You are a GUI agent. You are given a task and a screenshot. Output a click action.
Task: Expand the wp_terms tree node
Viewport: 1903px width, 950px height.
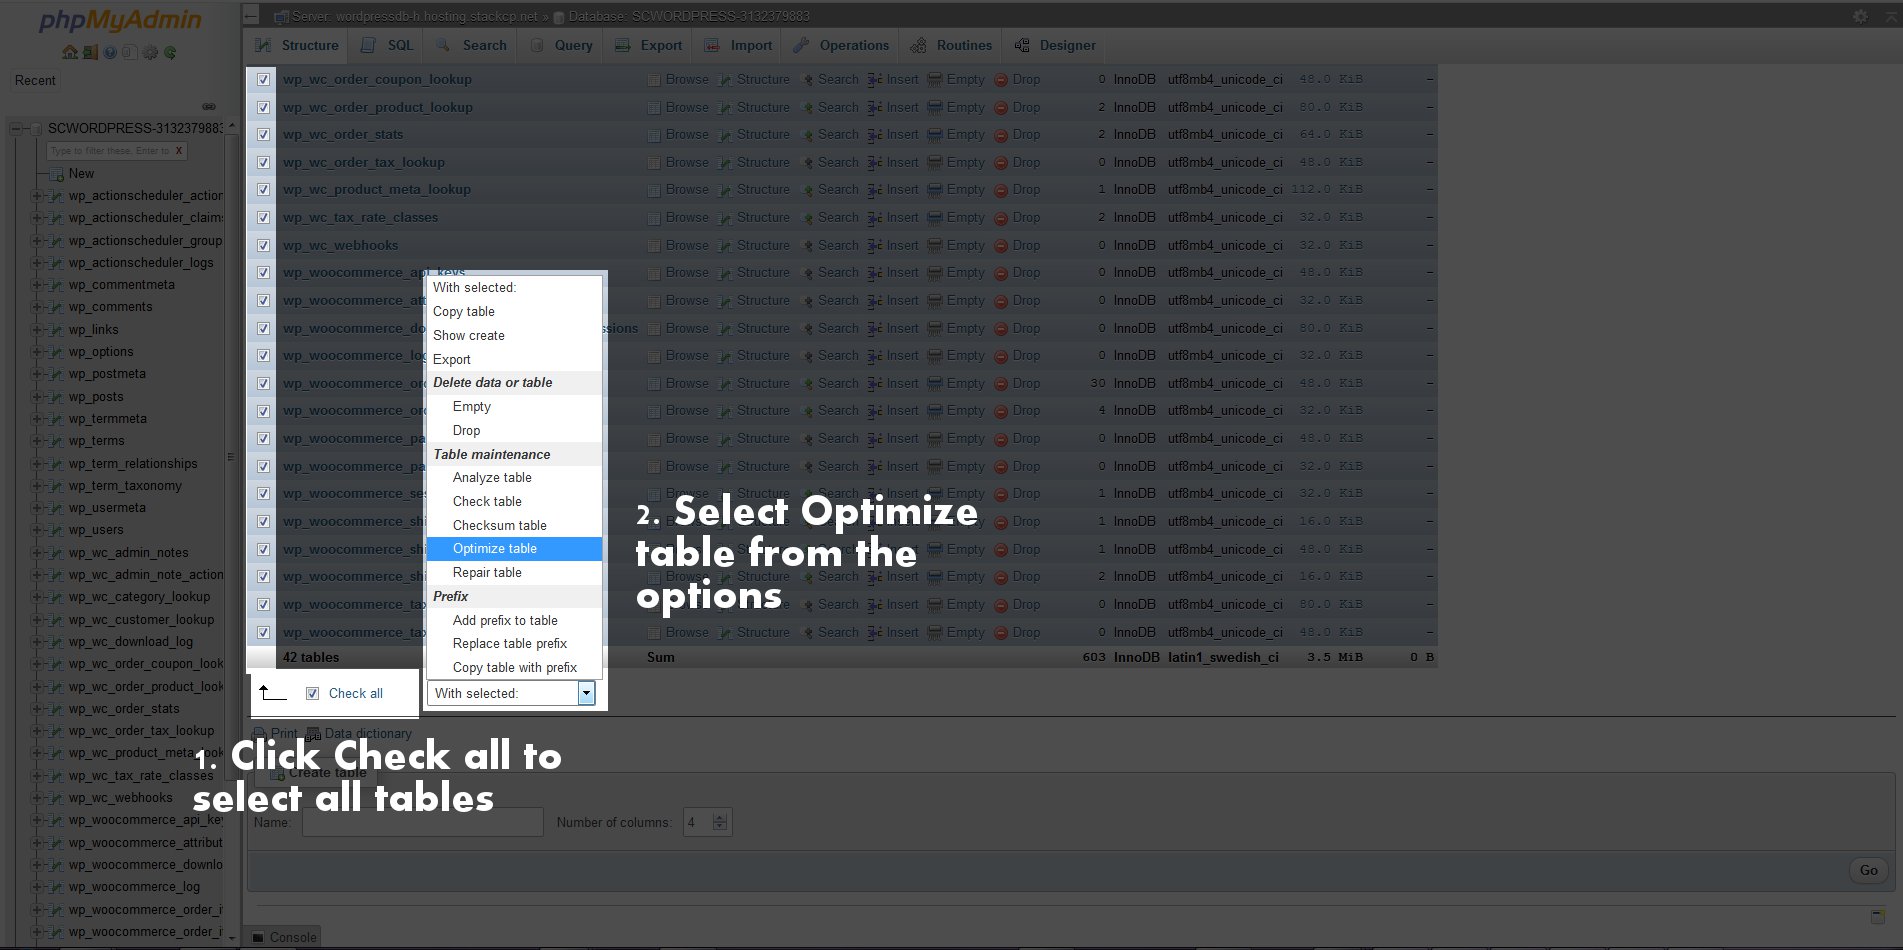pyautogui.click(x=37, y=441)
